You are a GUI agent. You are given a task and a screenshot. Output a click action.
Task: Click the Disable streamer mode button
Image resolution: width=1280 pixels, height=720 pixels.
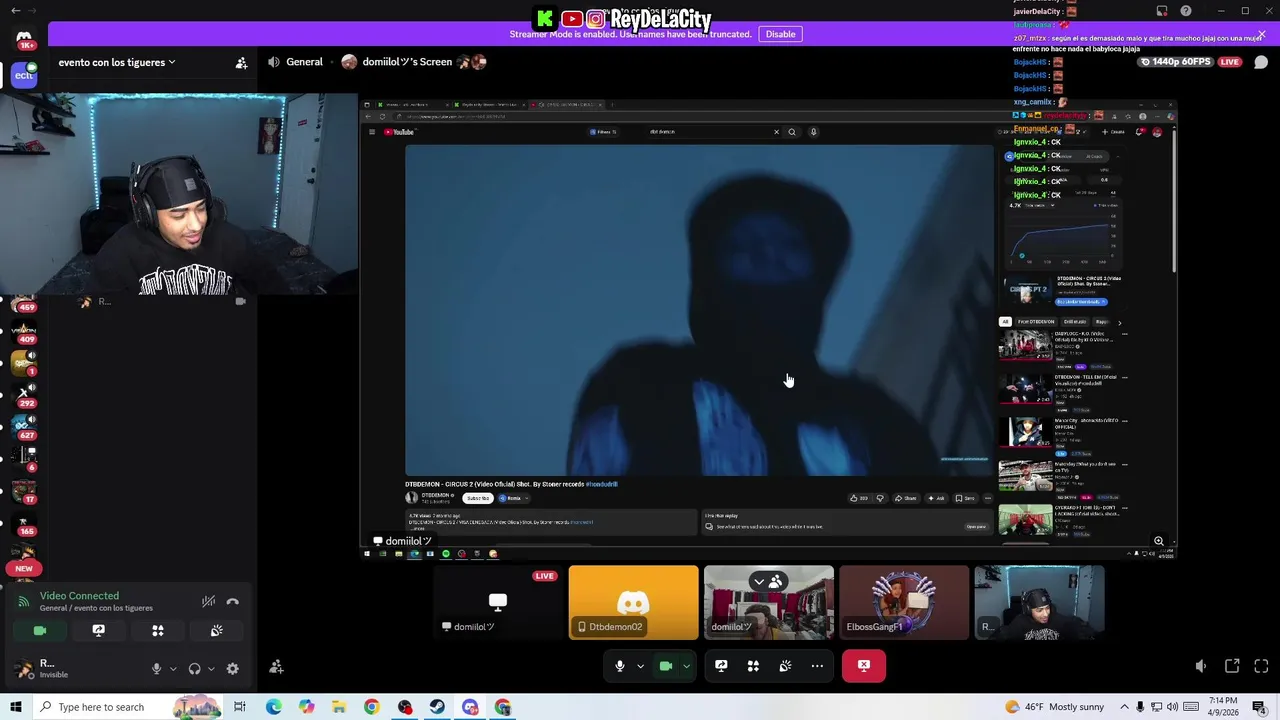coord(780,34)
